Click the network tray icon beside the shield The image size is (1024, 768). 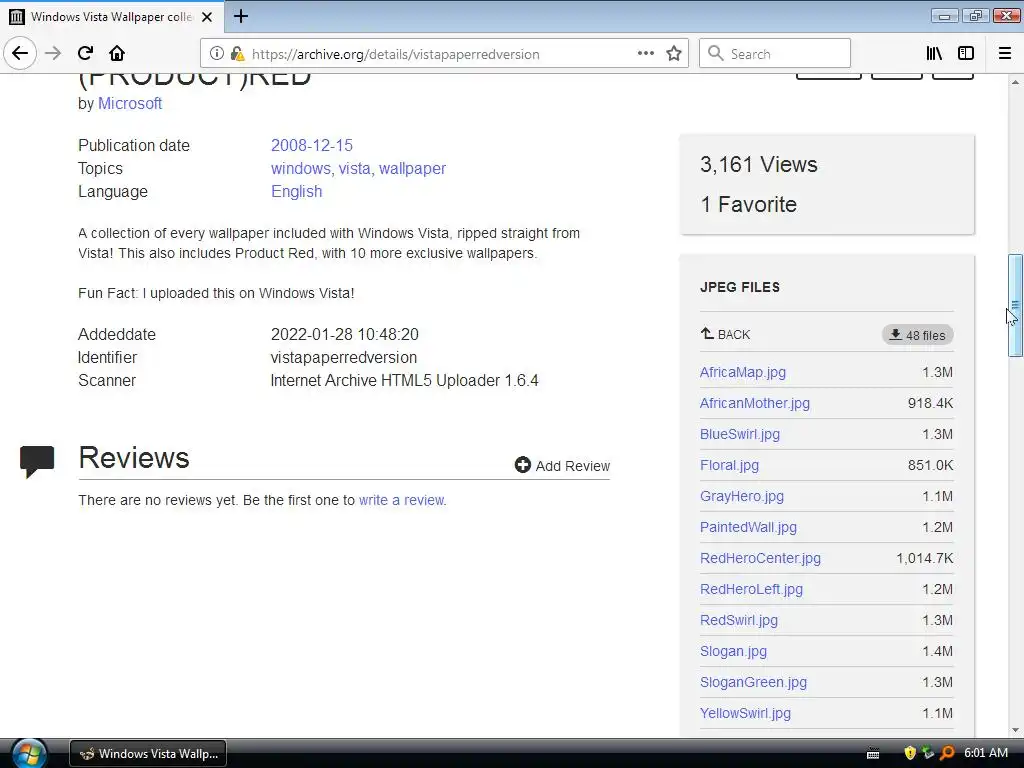pyautogui.click(x=928, y=753)
